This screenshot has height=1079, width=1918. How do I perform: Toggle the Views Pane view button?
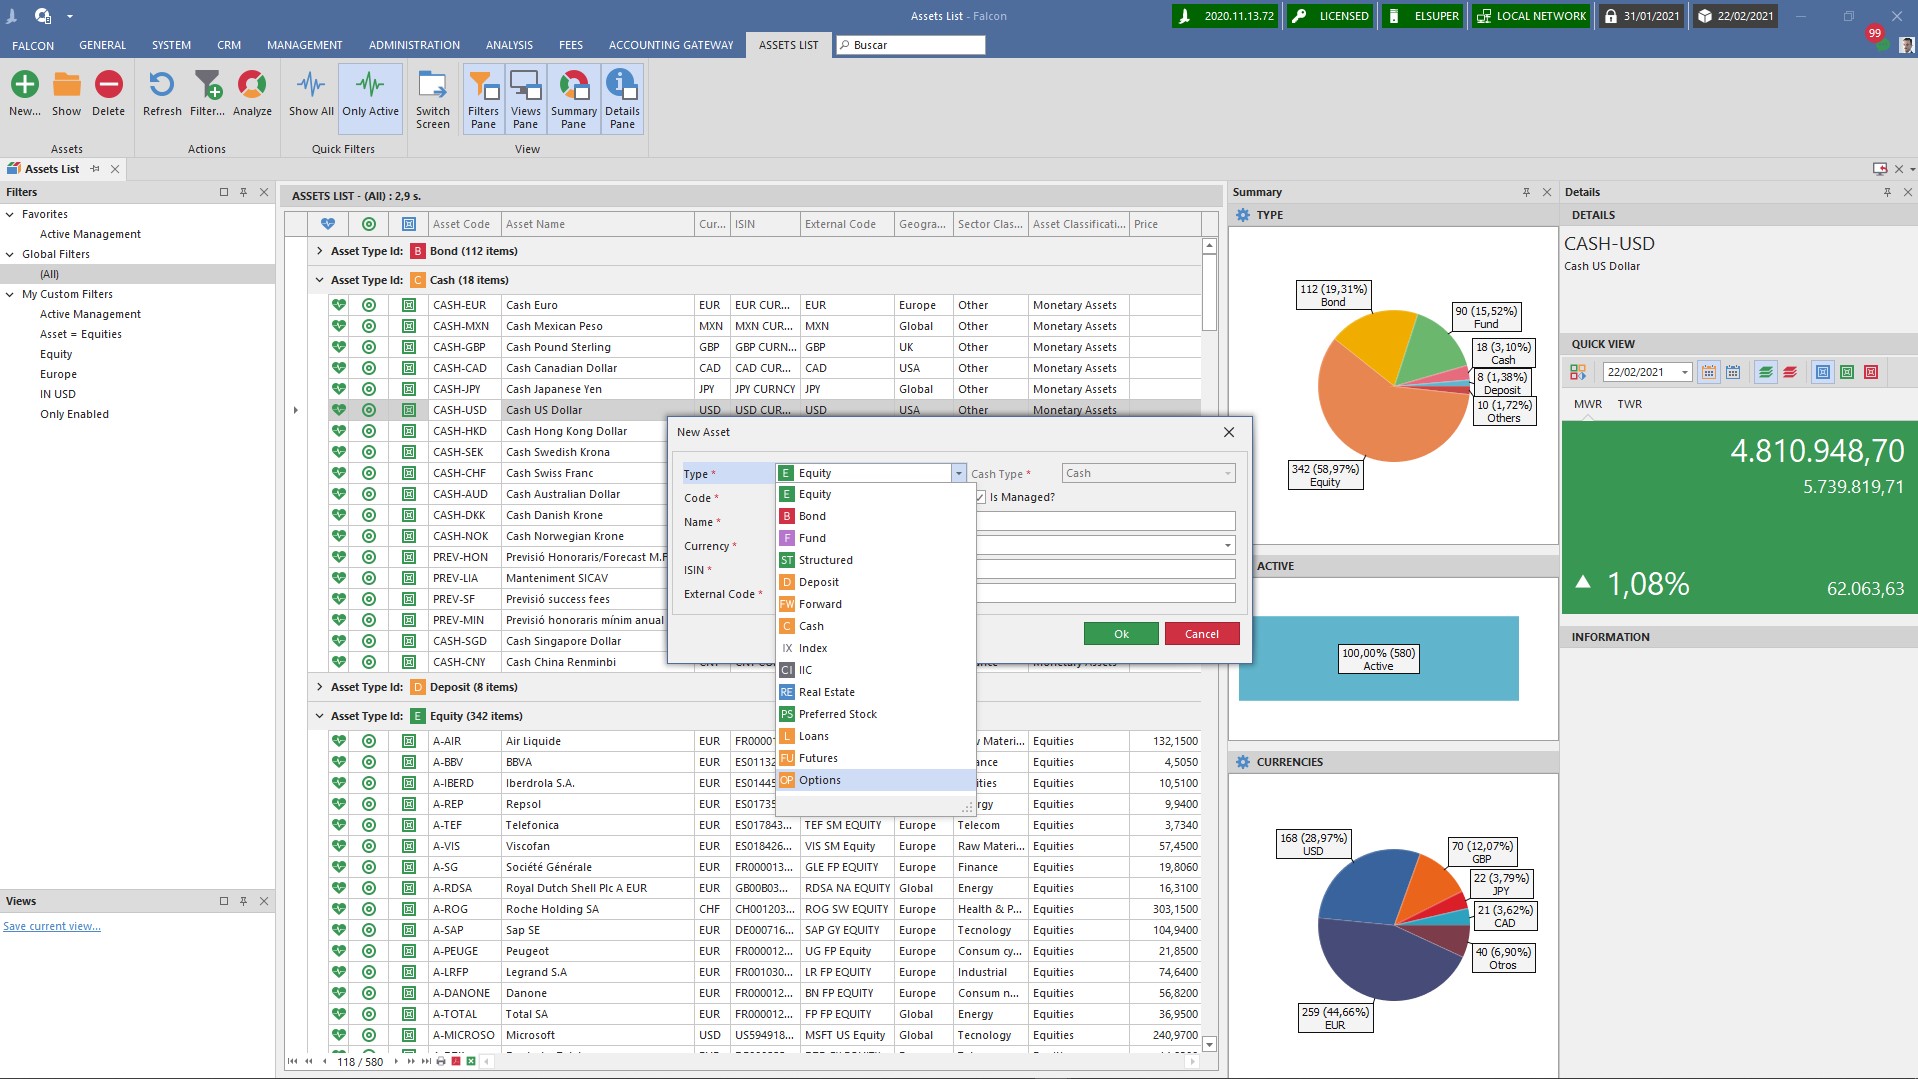coord(526,99)
